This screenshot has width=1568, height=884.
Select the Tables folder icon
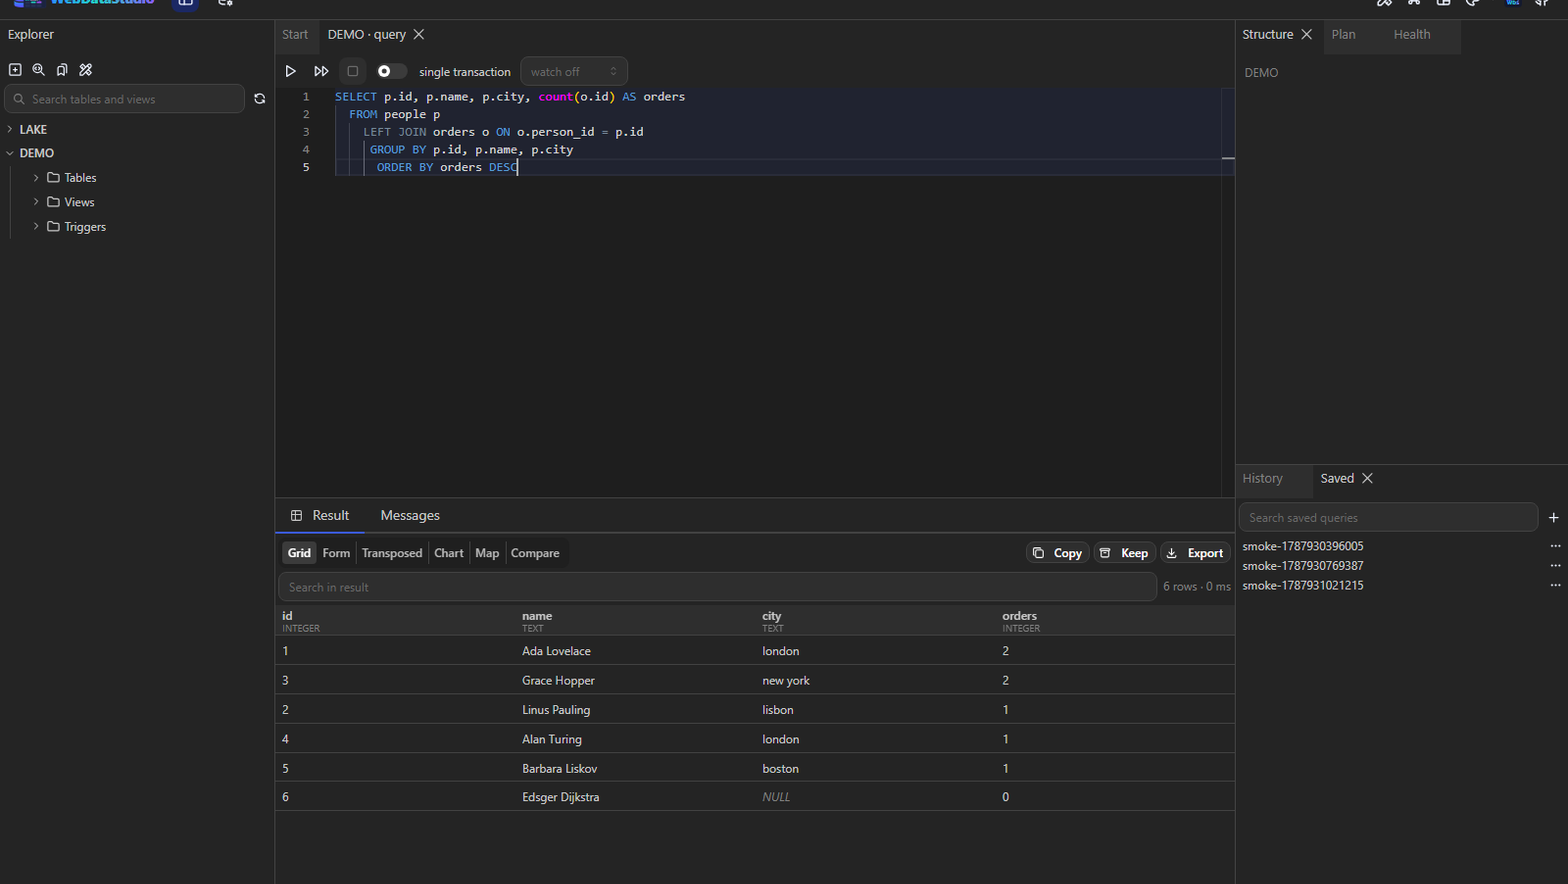(x=54, y=177)
